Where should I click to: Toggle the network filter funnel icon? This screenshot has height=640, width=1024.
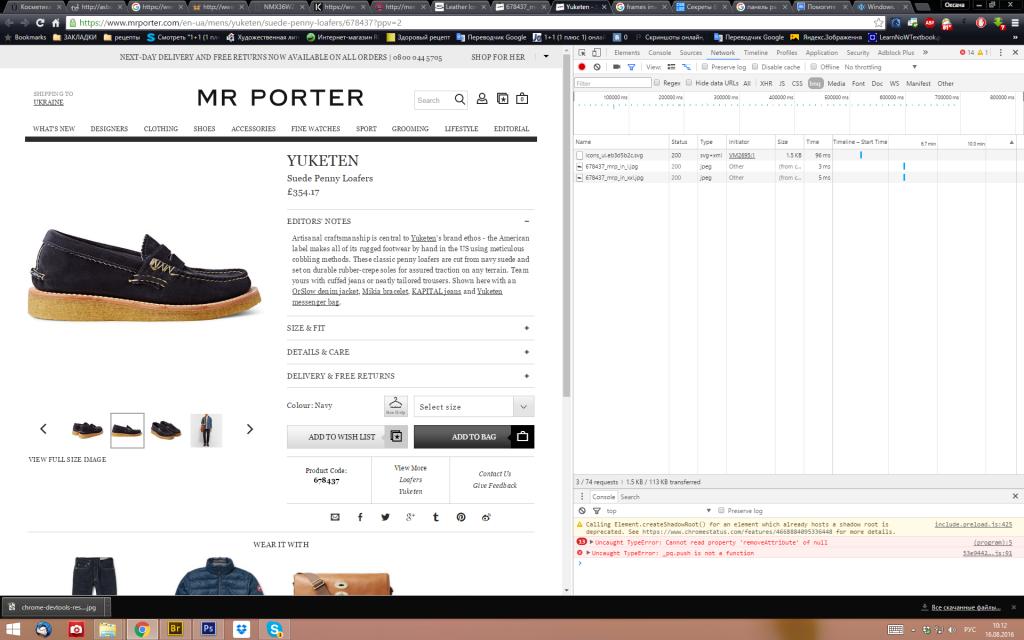coord(630,67)
